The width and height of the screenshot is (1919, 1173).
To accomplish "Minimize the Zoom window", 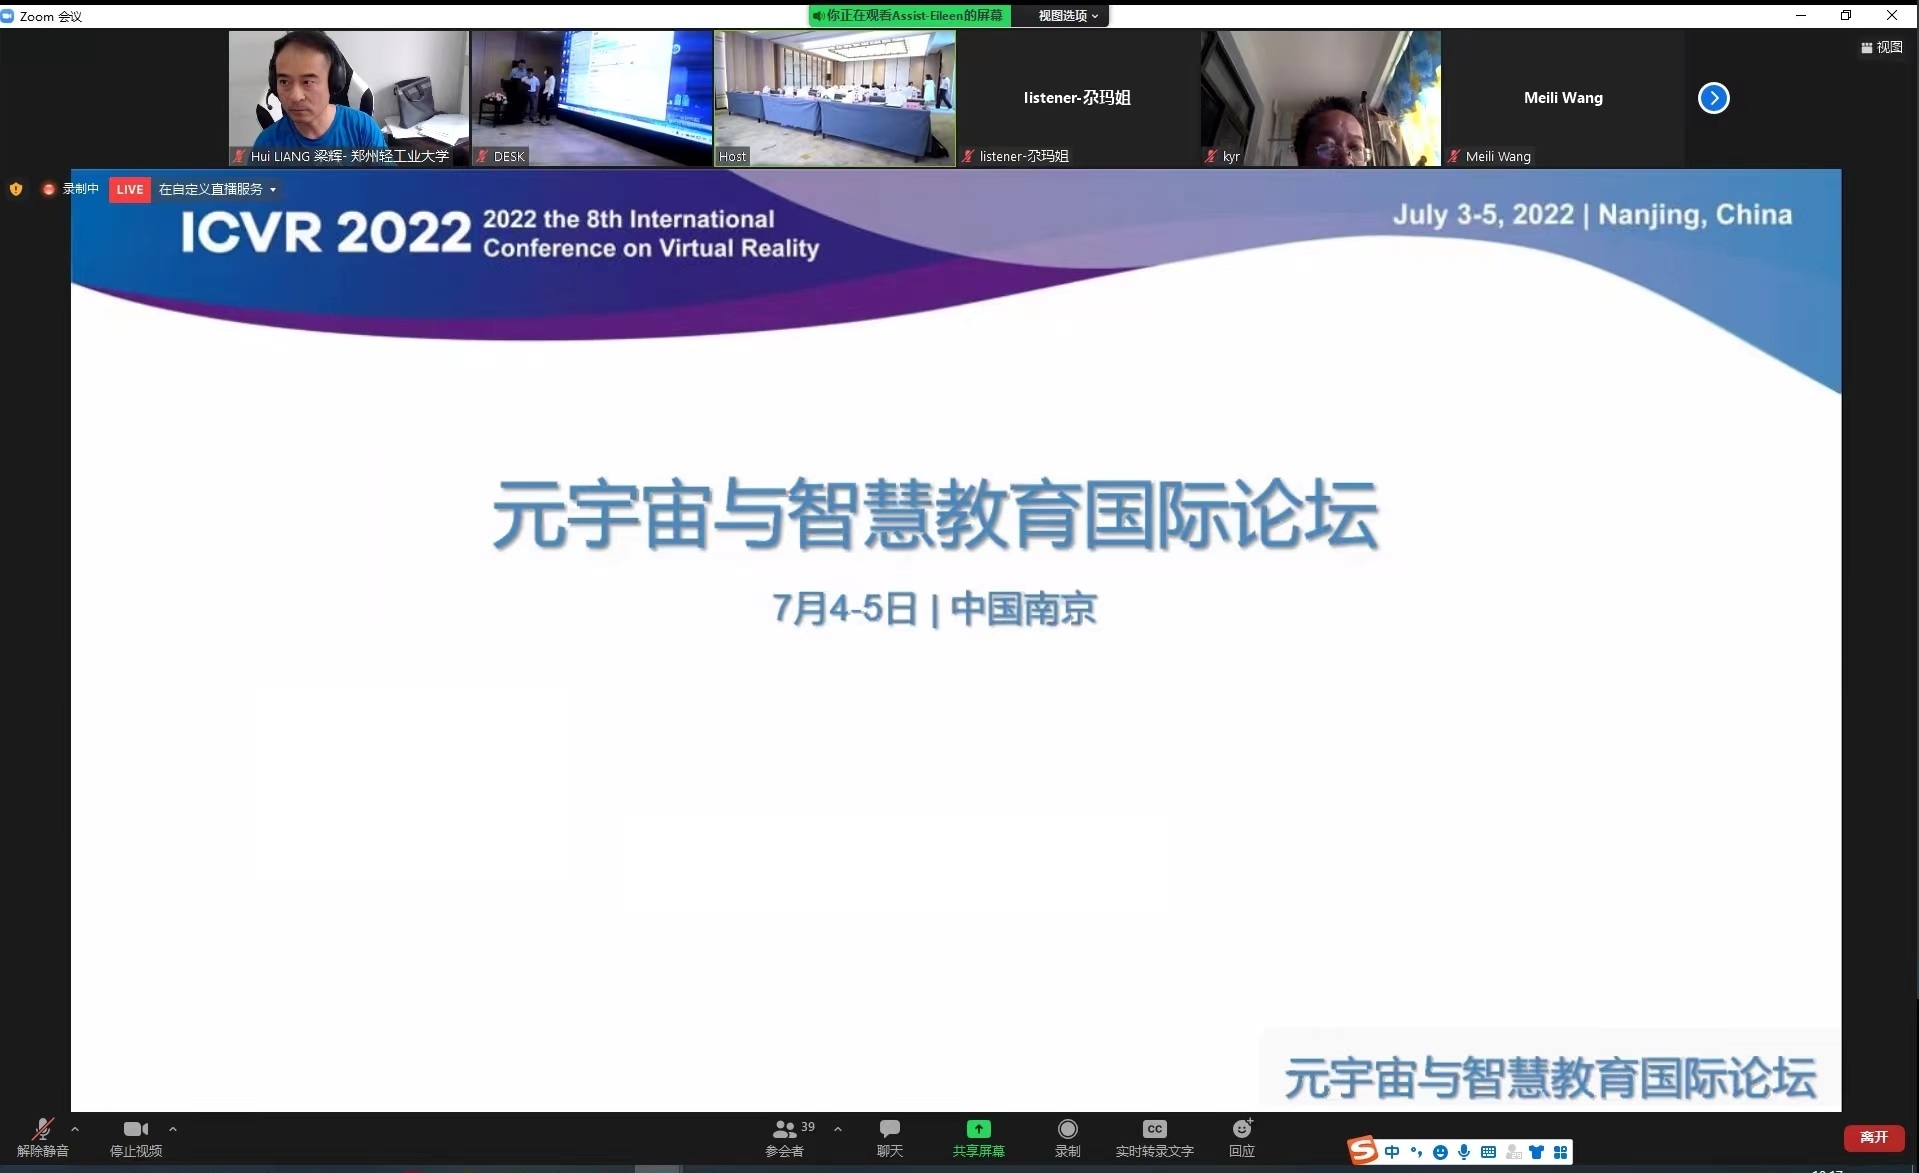I will (1800, 15).
